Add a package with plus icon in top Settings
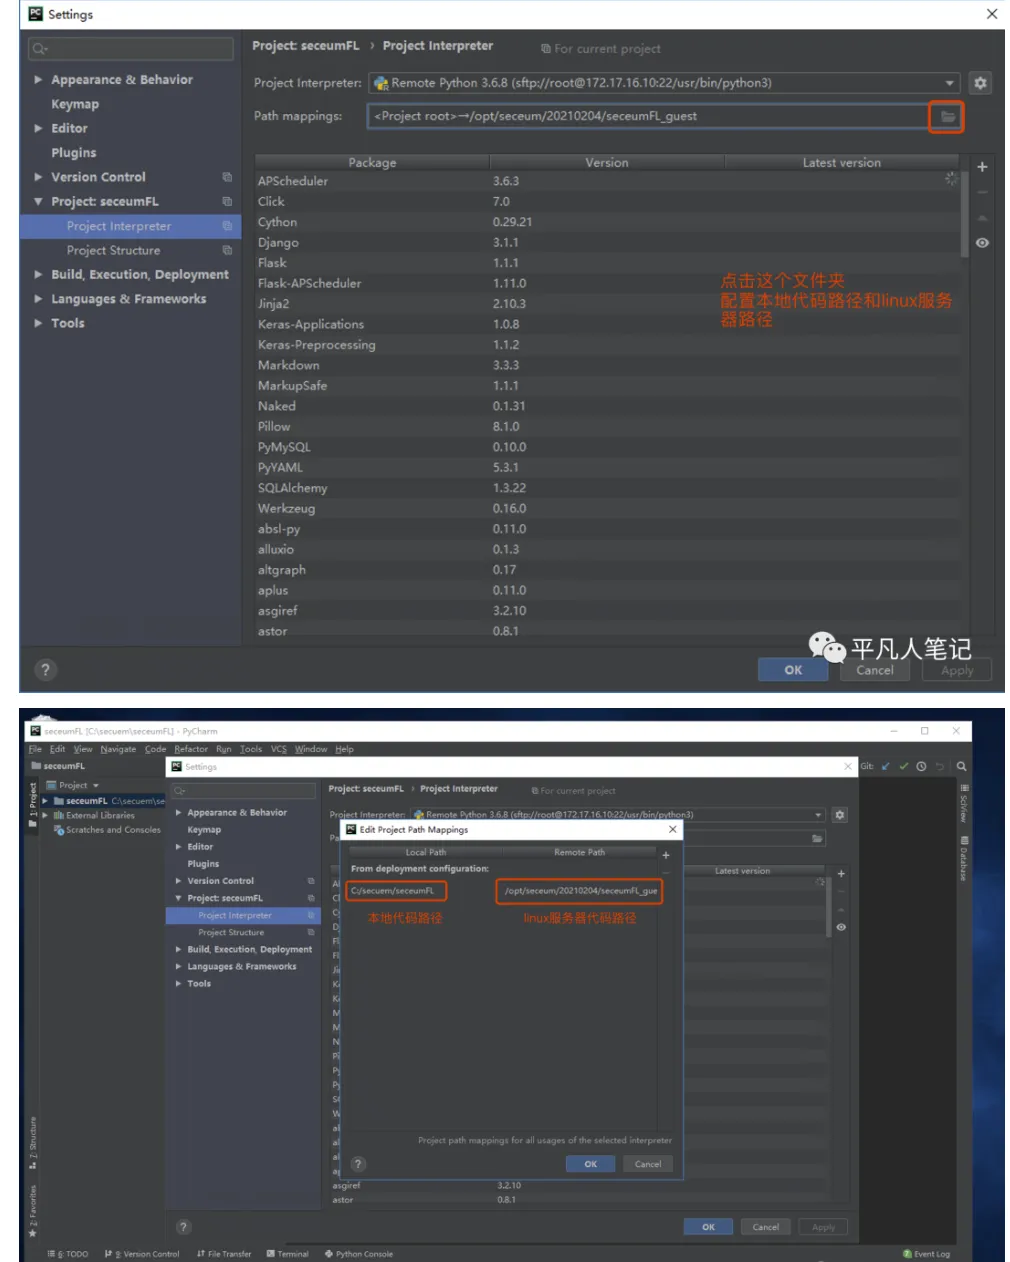Screen dimensions: 1010x1262 click(982, 167)
